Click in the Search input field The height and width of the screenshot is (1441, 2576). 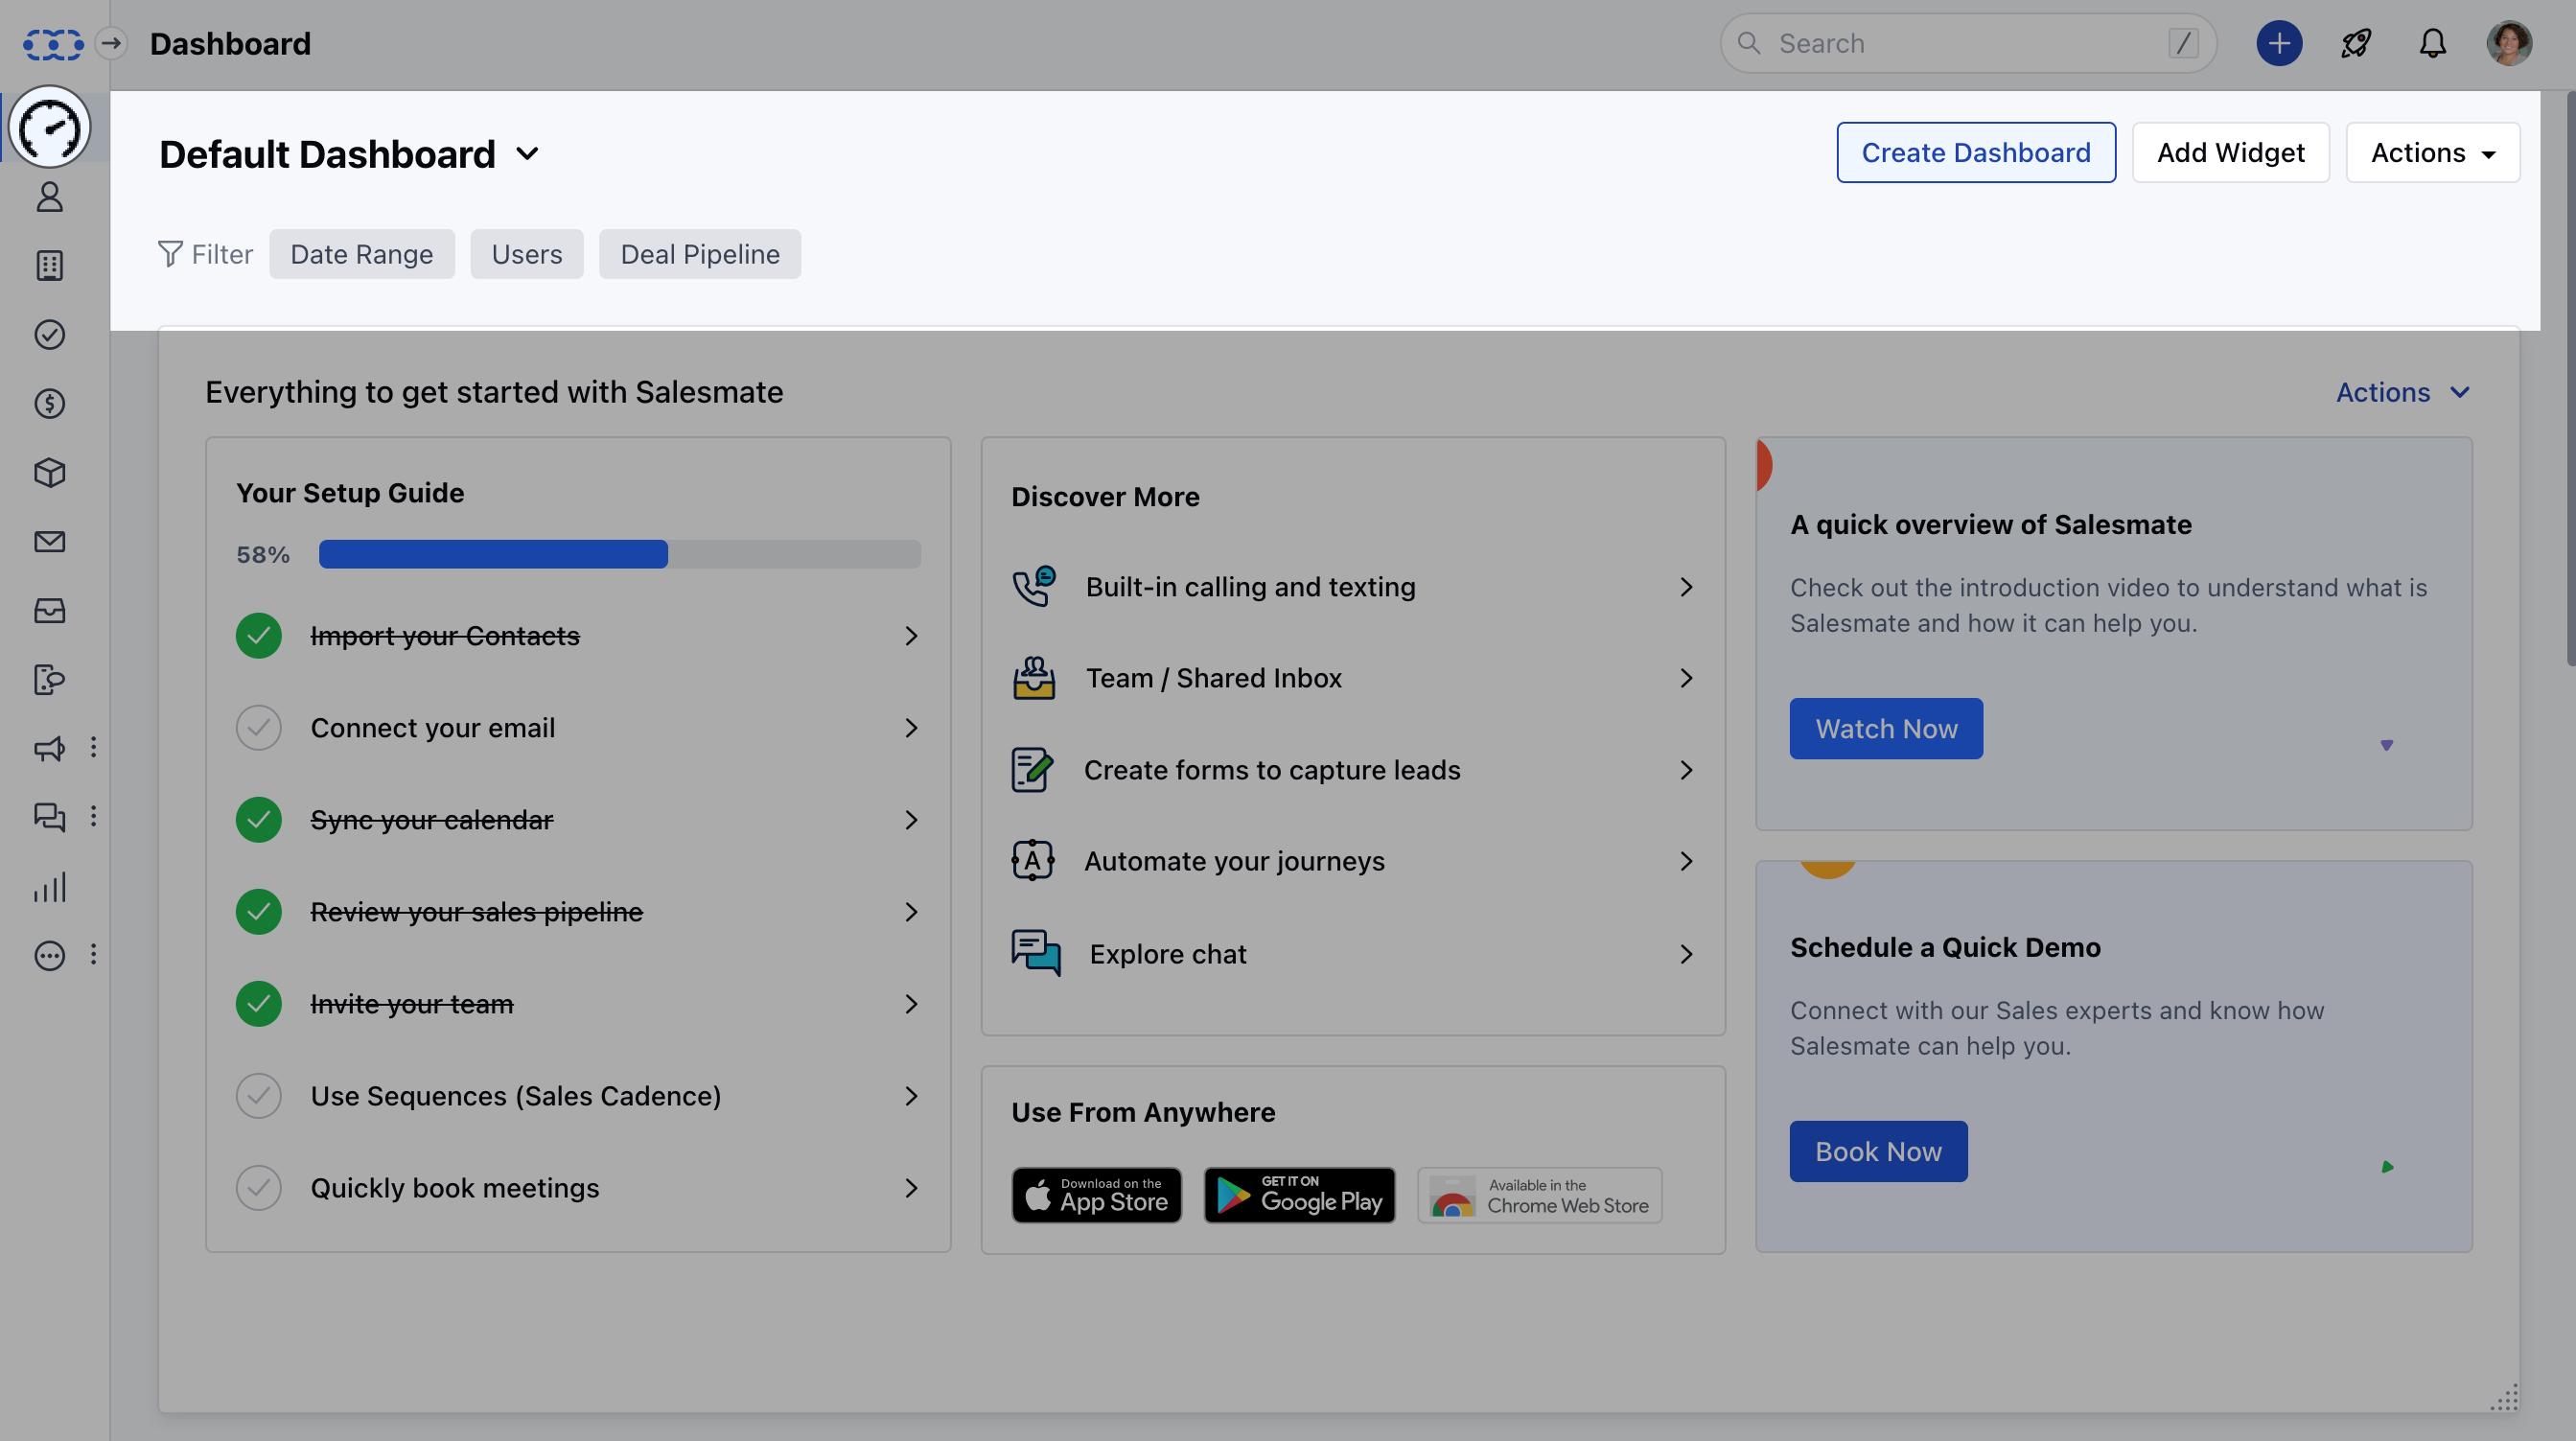pyautogui.click(x=1968, y=43)
